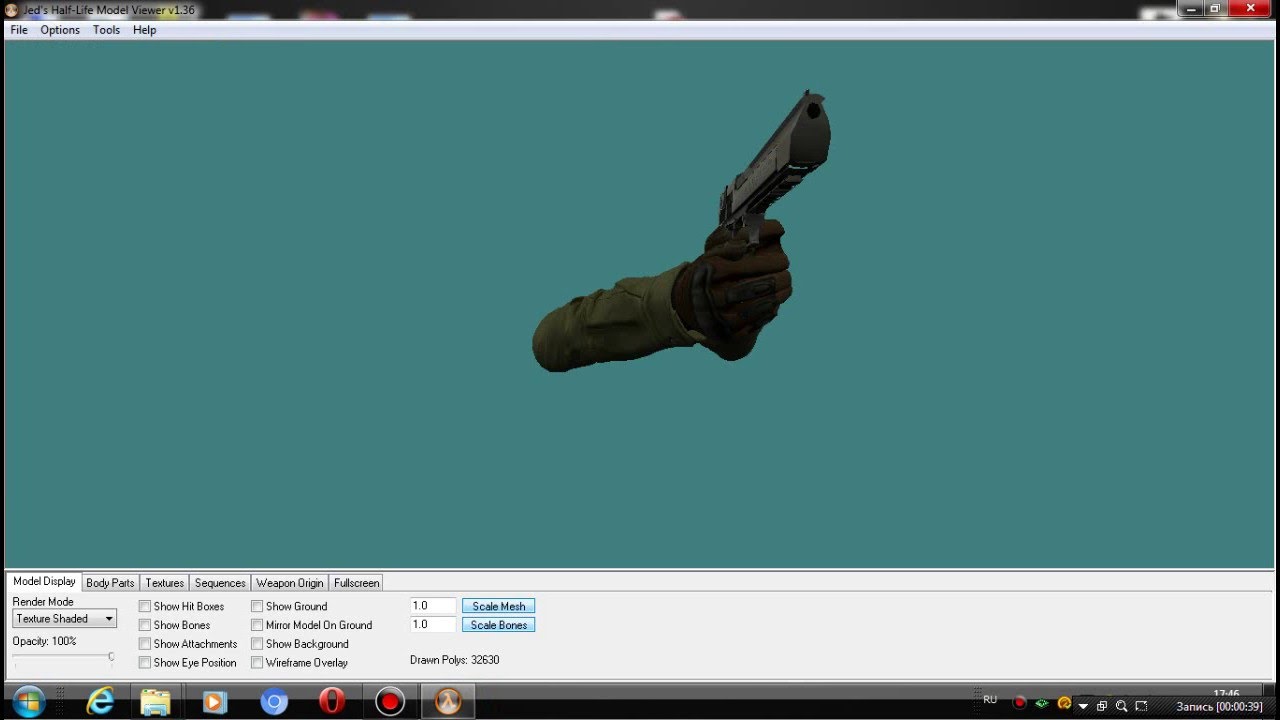Switch to the Fullscreen tab
The image size is (1280, 720).
point(356,583)
